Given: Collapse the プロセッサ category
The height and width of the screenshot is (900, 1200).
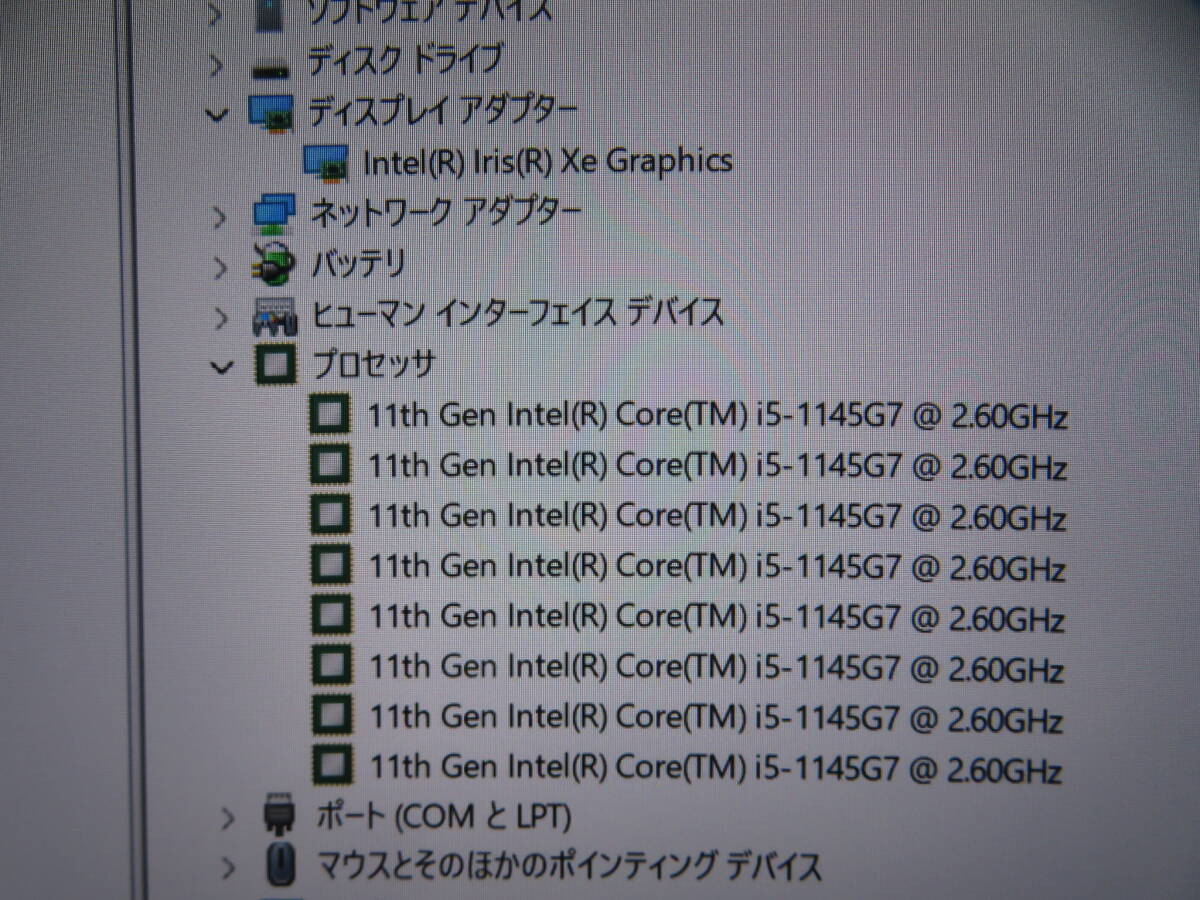Looking at the screenshot, I should coord(221,366).
